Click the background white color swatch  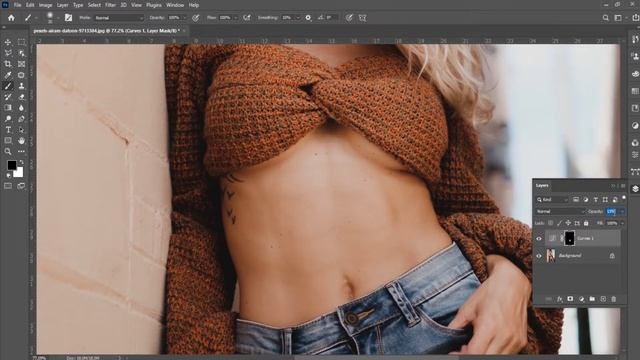pos(19,173)
